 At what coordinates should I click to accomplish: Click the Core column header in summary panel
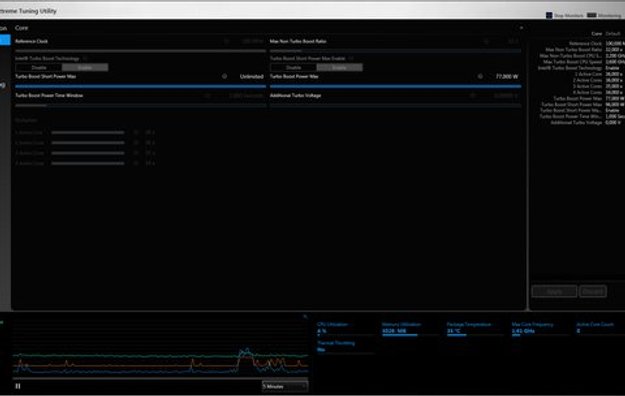(597, 34)
